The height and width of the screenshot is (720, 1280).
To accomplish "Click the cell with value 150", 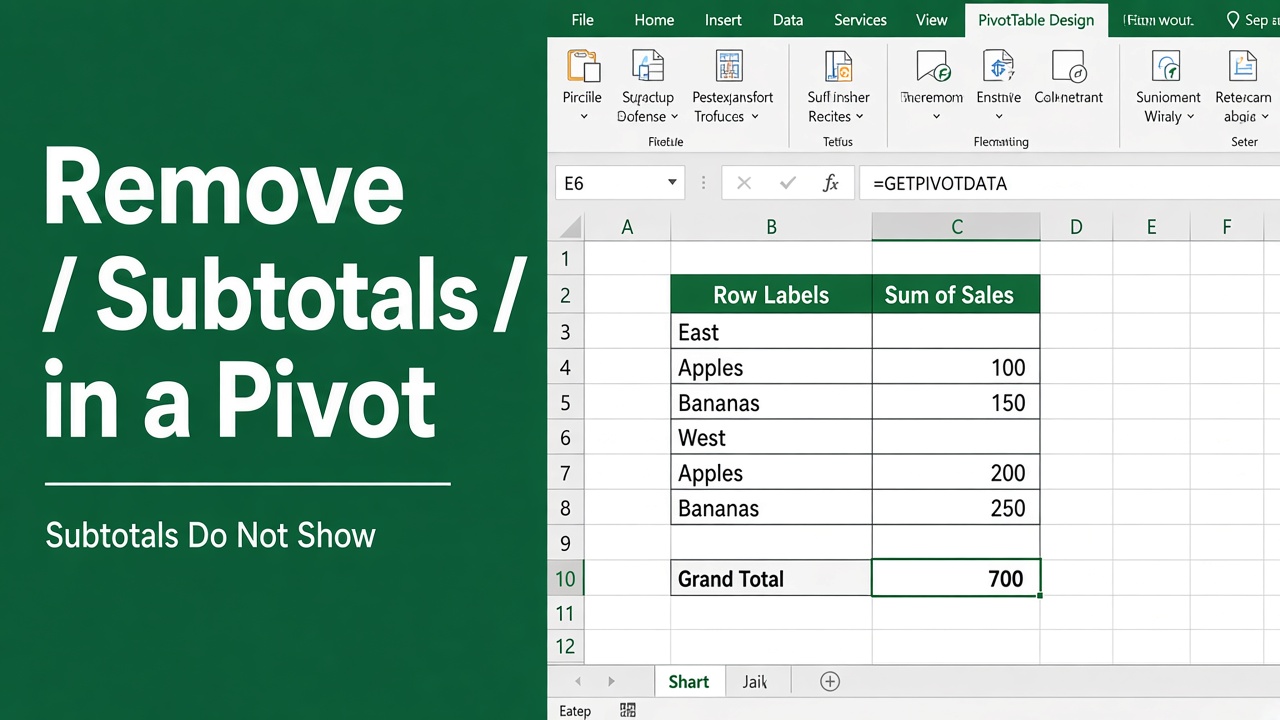I will click(x=956, y=402).
